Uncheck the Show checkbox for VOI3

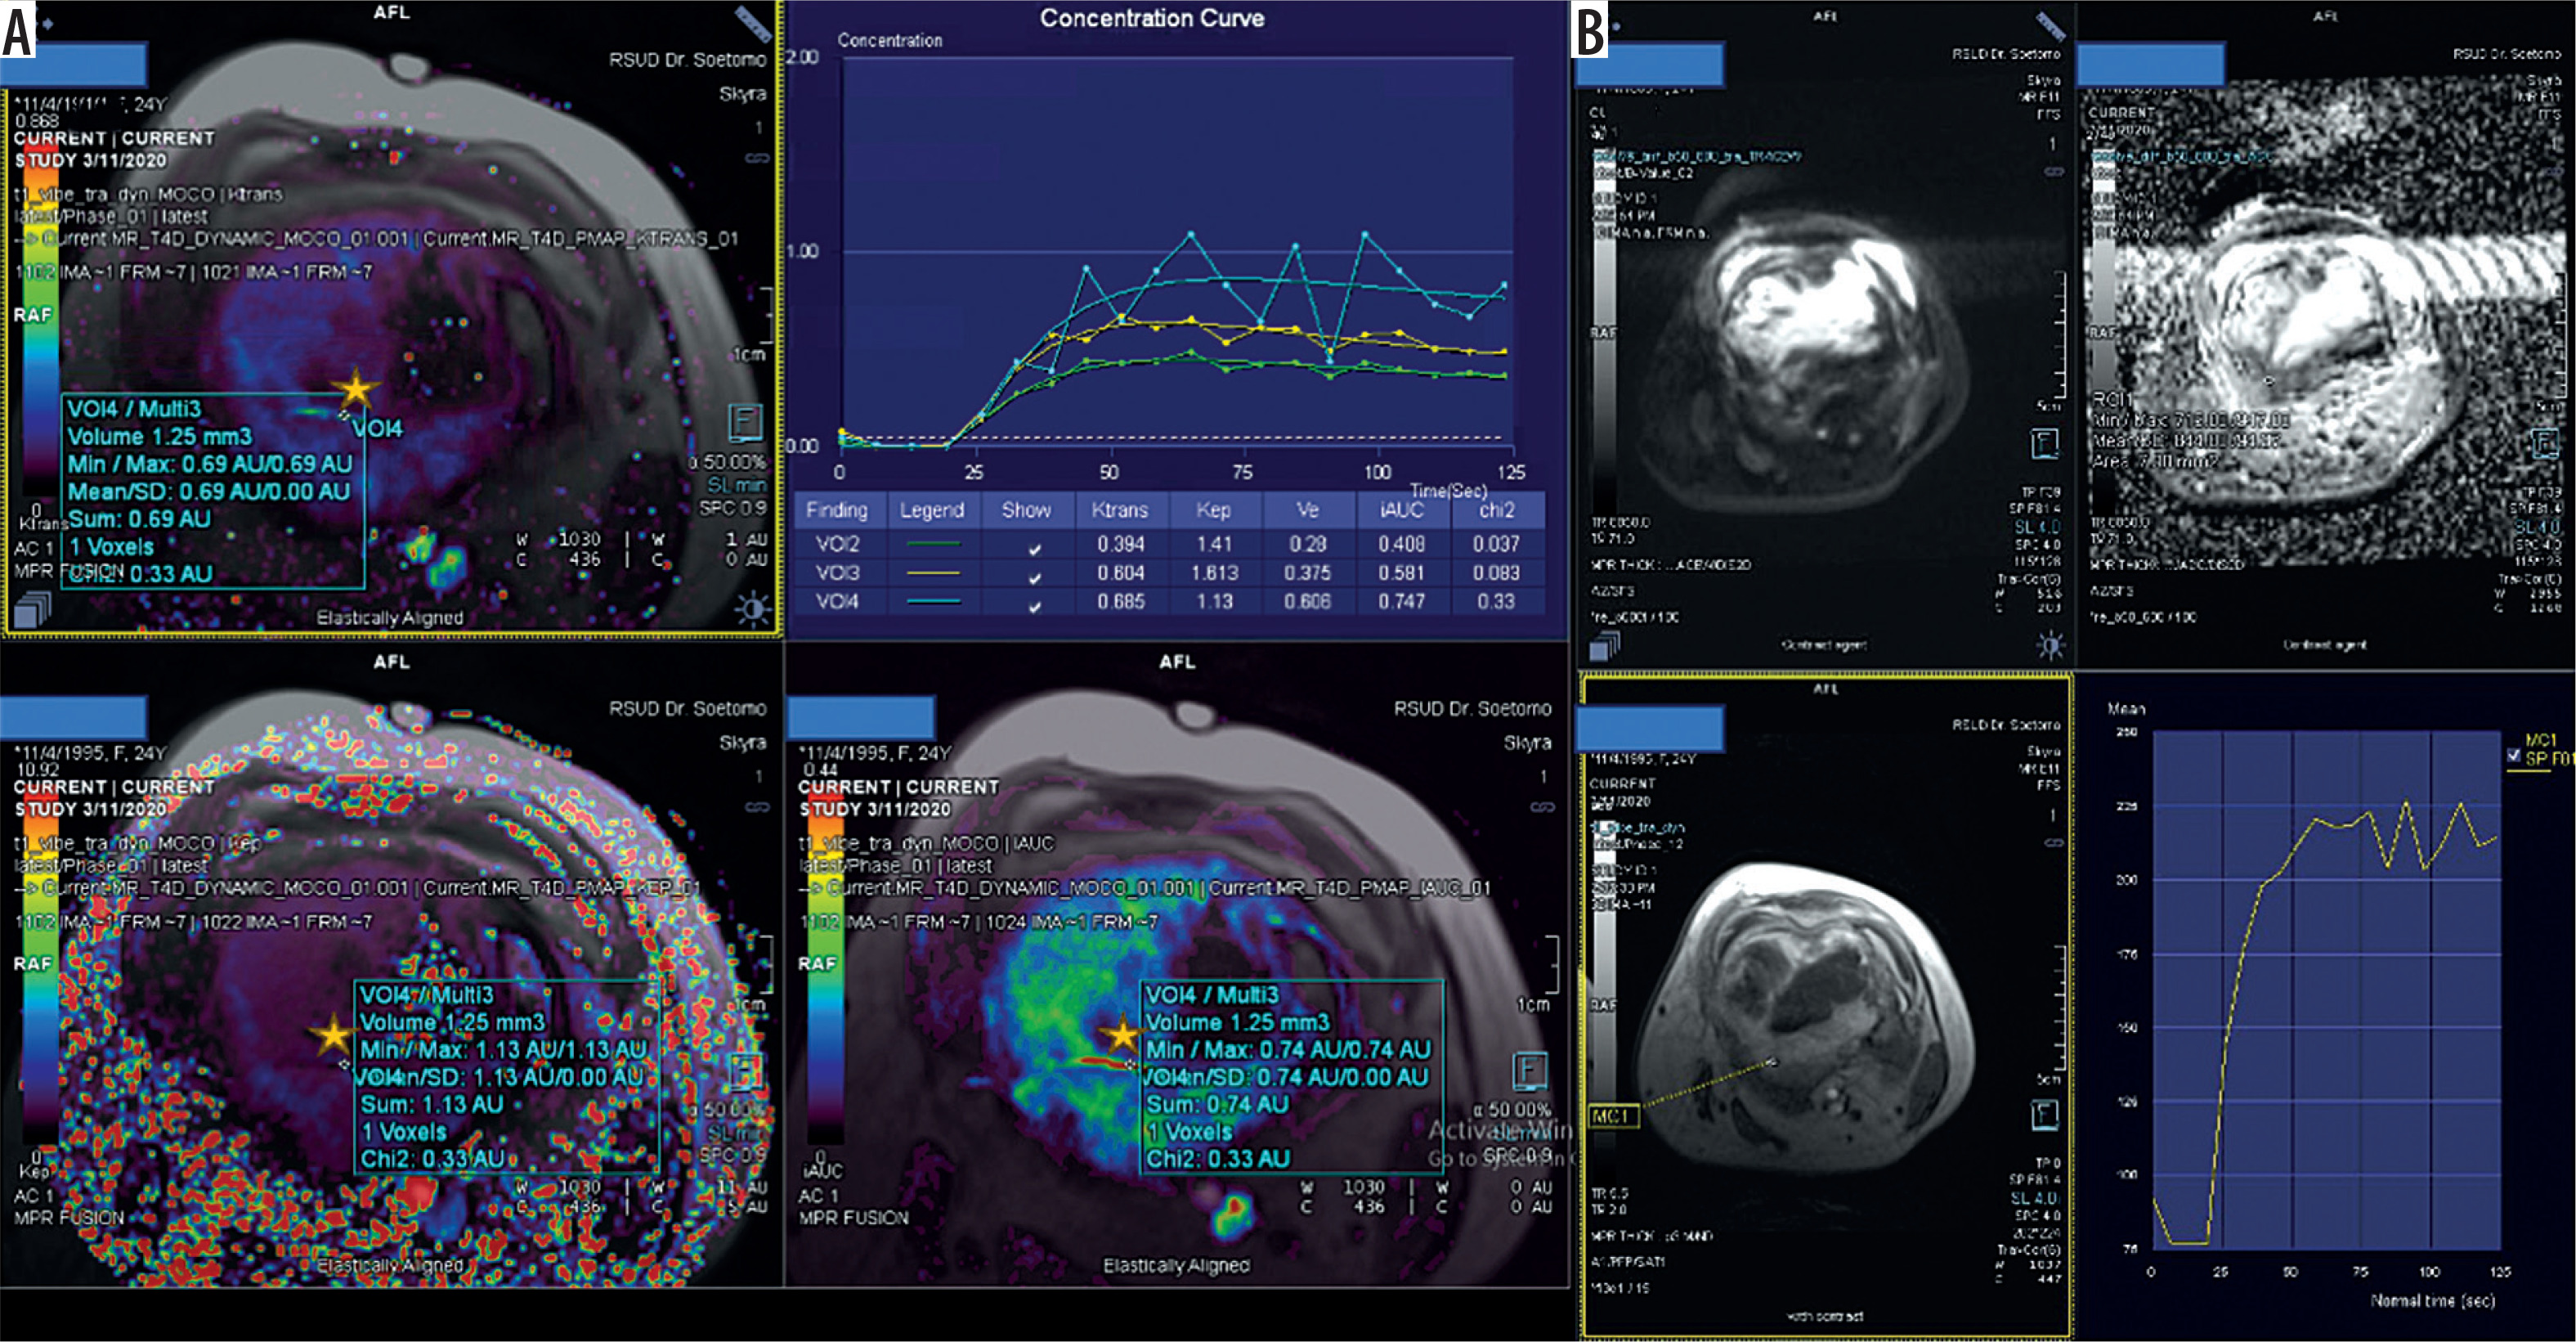[1034, 577]
